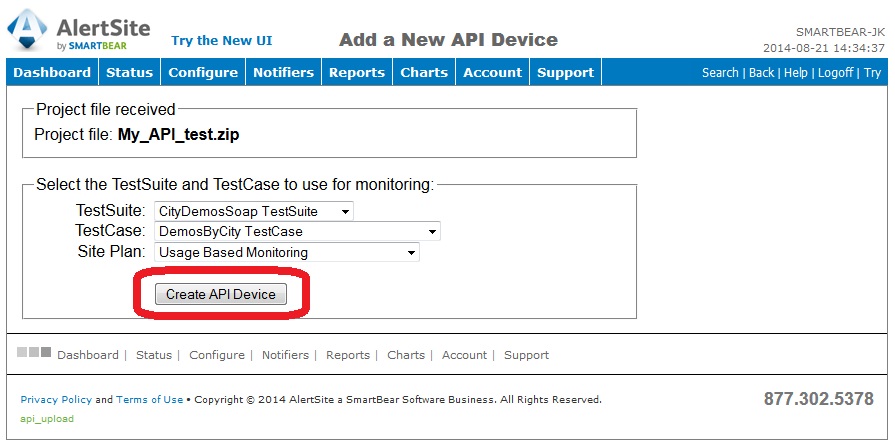This screenshot has width=895, height=444.
Task: Click the footer Notifiers link
Action: 285,355
